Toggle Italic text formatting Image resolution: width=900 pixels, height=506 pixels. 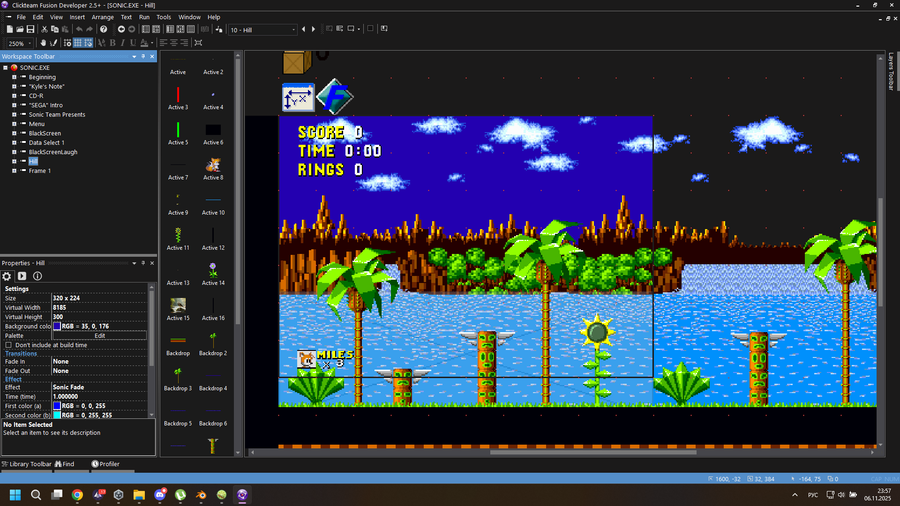122,43
